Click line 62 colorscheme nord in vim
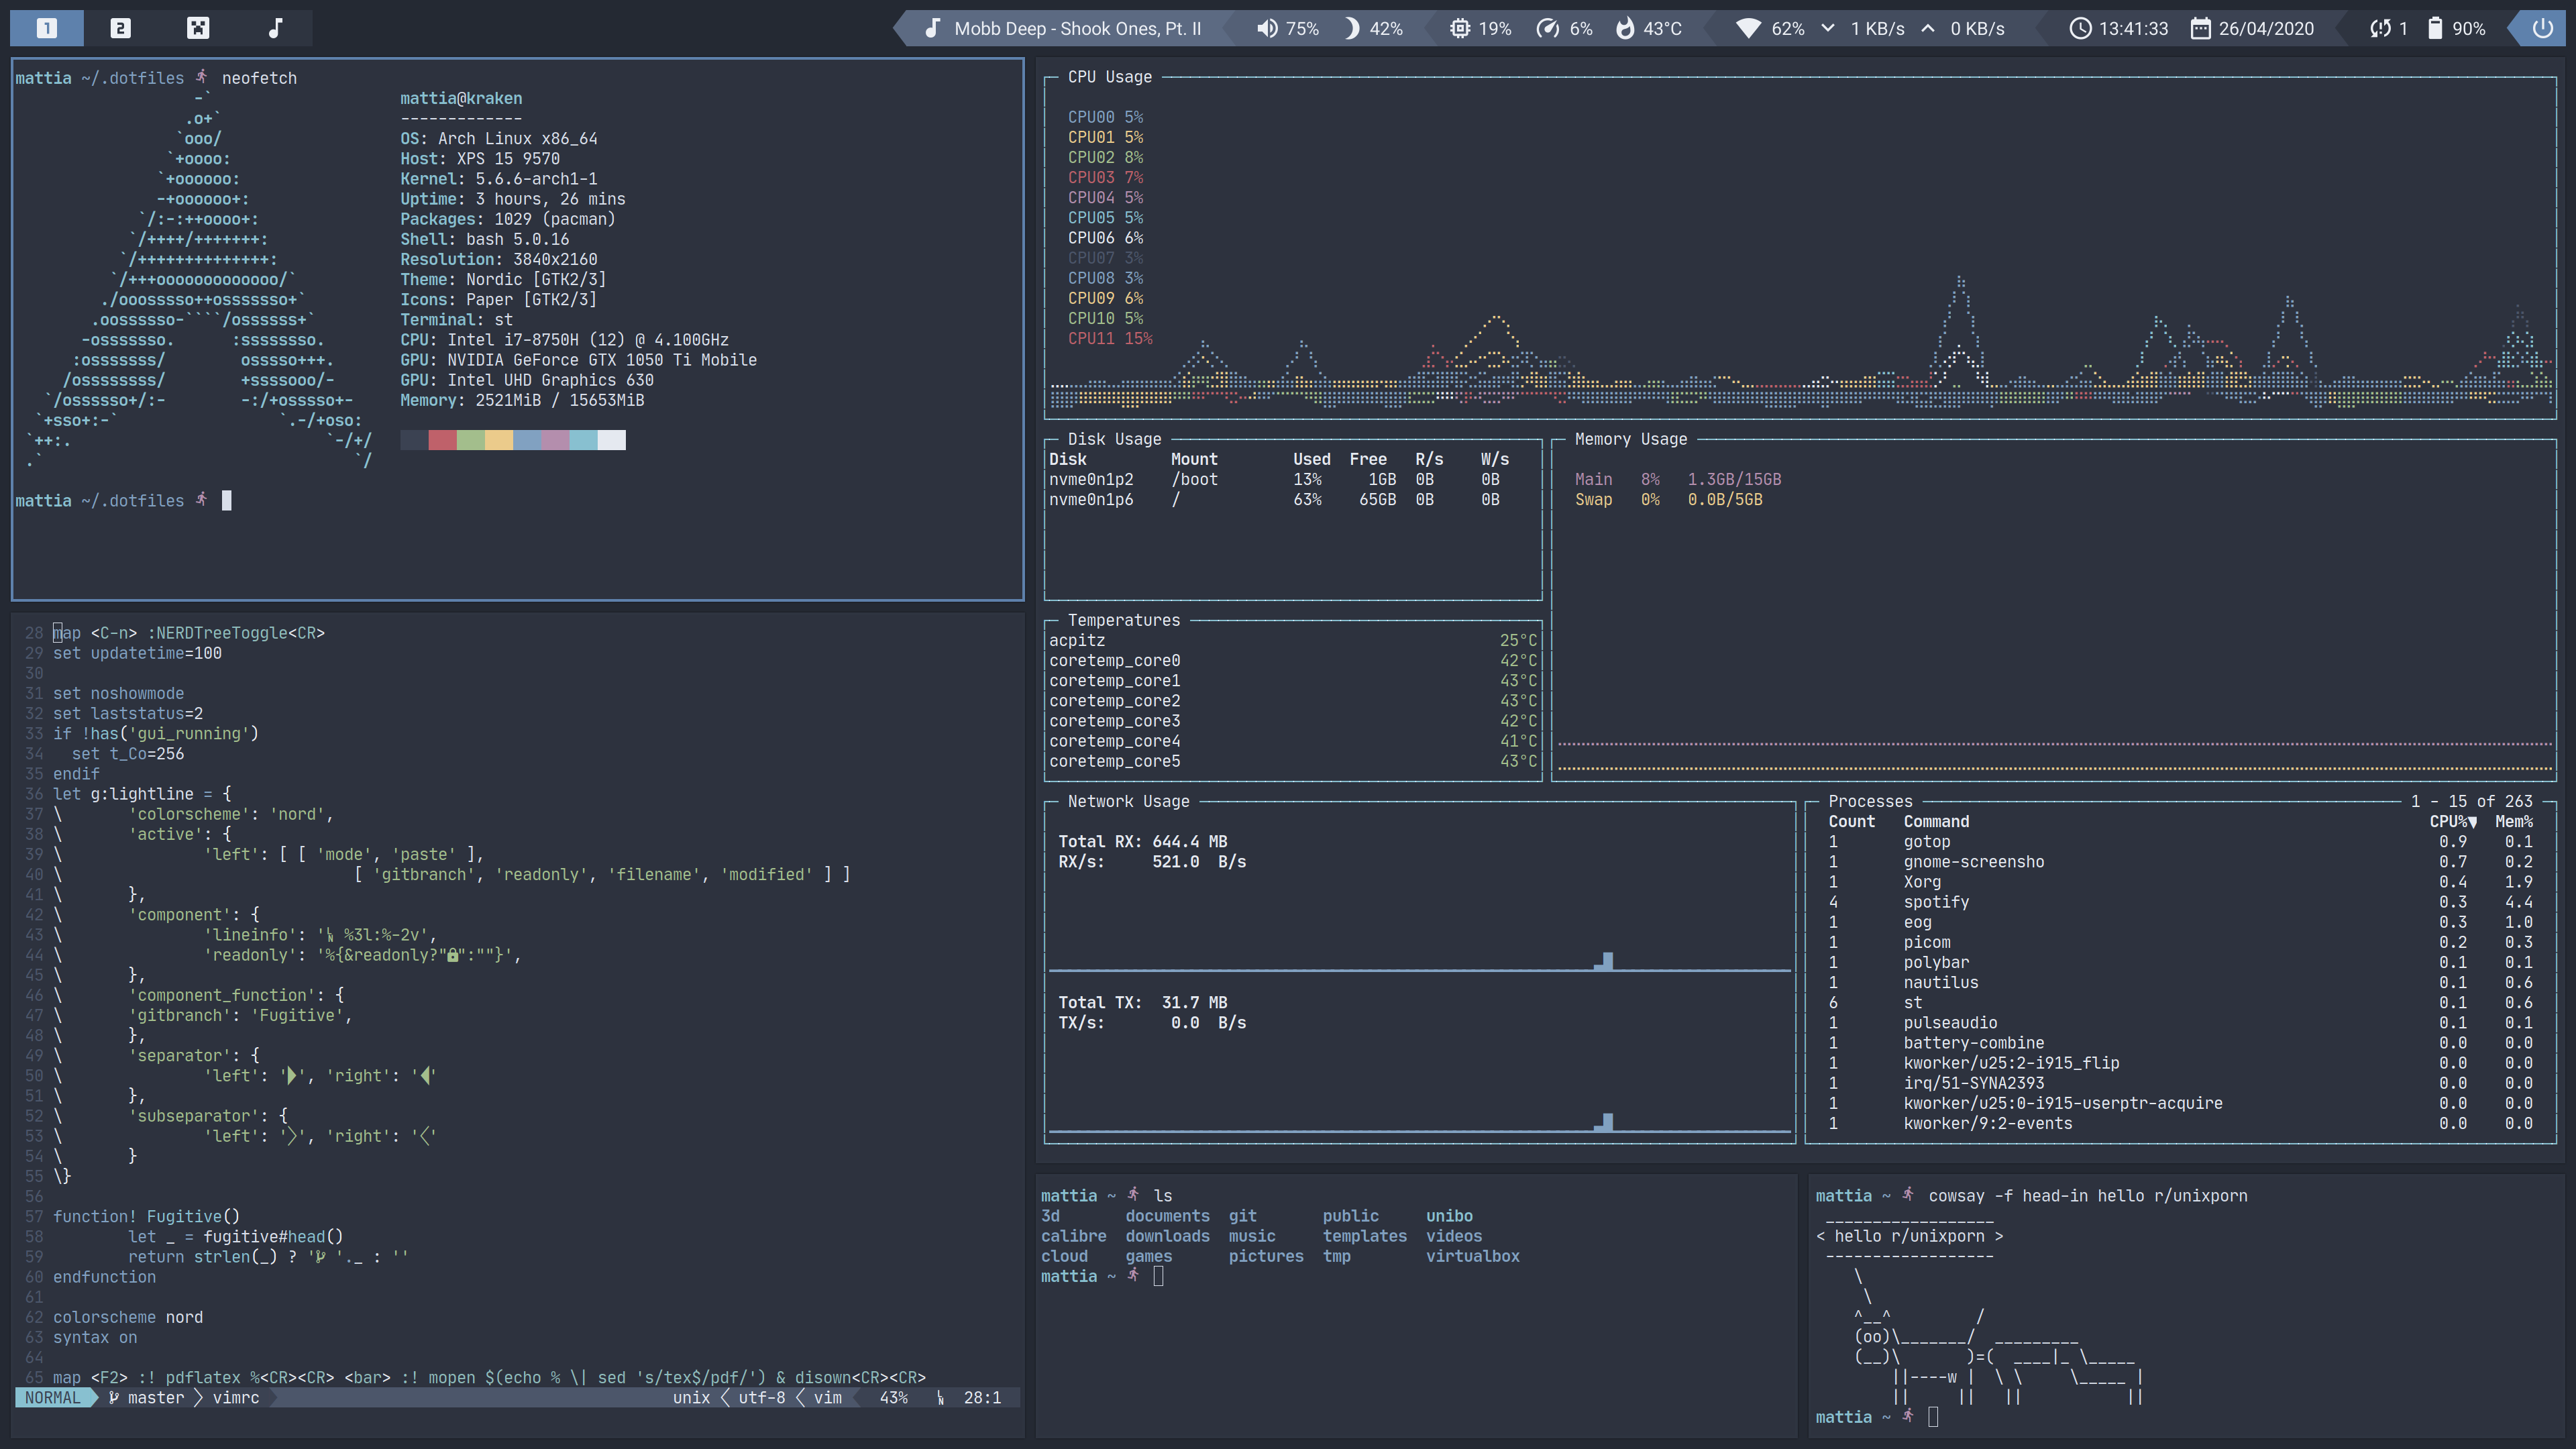Image resolution: width=2576 pixels, height=1449 pixels. [127, 1317]
